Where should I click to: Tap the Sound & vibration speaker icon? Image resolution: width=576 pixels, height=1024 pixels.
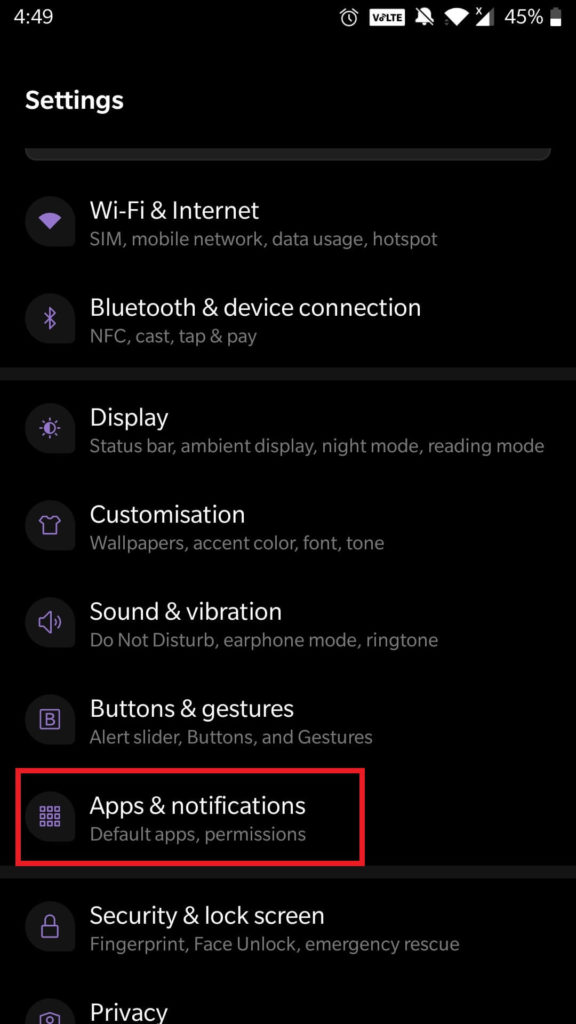pyautogui.click(x=50, y=622)
